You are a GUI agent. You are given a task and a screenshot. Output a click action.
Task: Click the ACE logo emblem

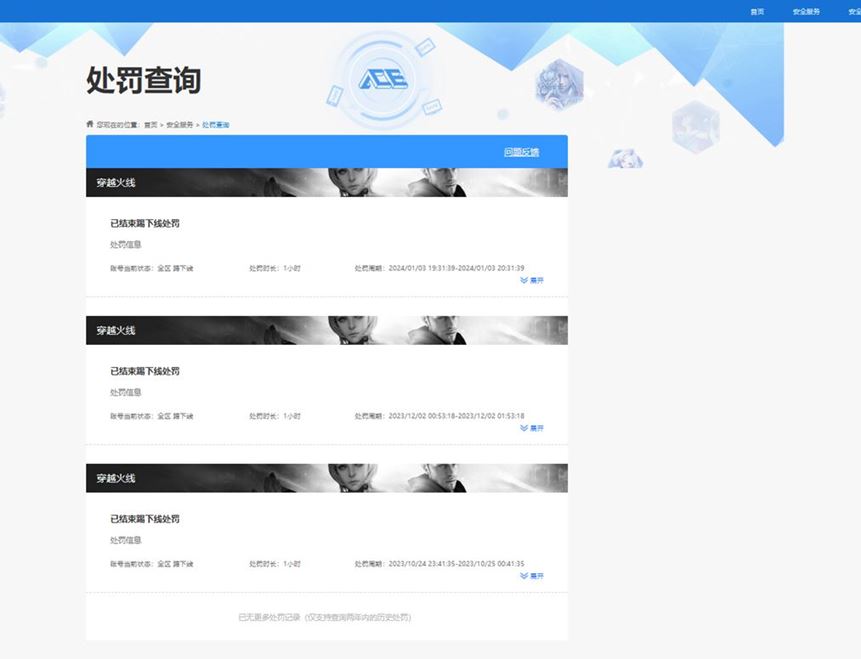383,79
